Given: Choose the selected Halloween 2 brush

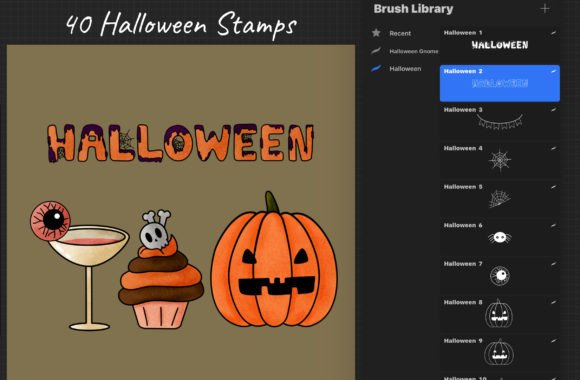Looking at the screenshot, I should point(500,83).
